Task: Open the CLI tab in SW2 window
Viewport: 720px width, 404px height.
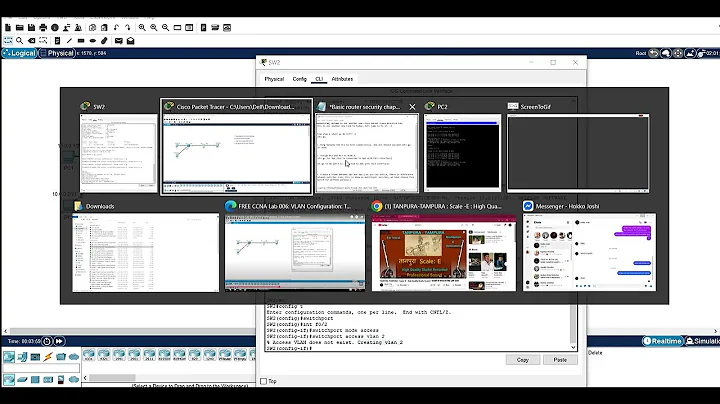Action: tap(319, 79)
